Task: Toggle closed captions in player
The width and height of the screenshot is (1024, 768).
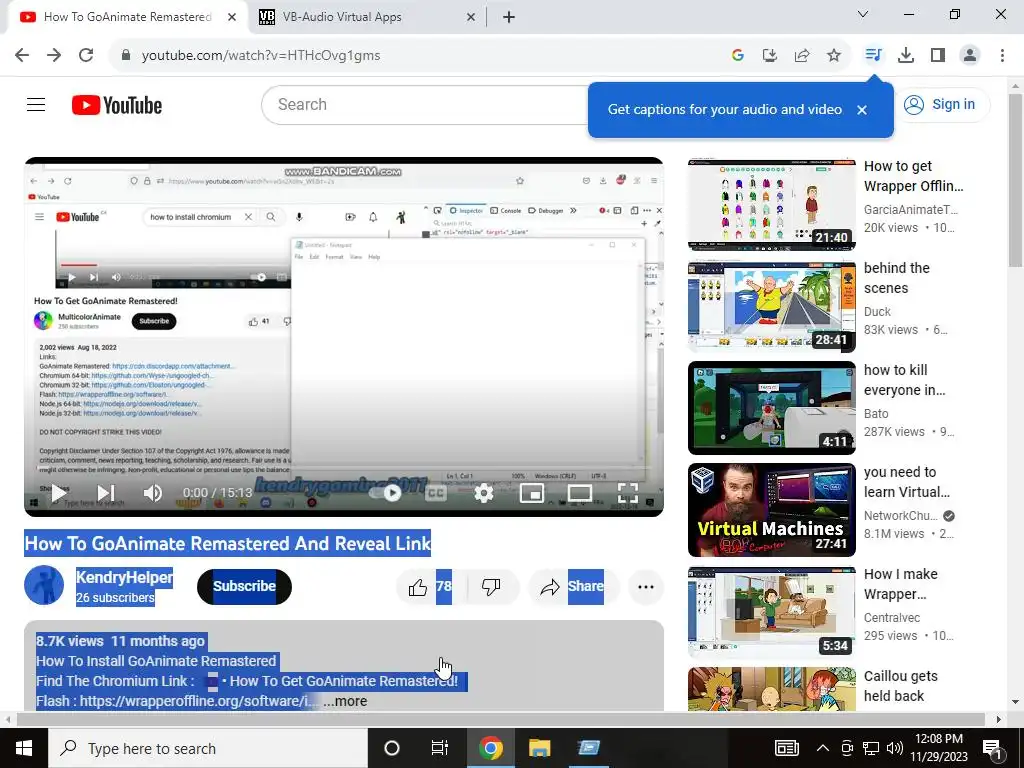Action: pyautogui.click(x=436, y=493)
